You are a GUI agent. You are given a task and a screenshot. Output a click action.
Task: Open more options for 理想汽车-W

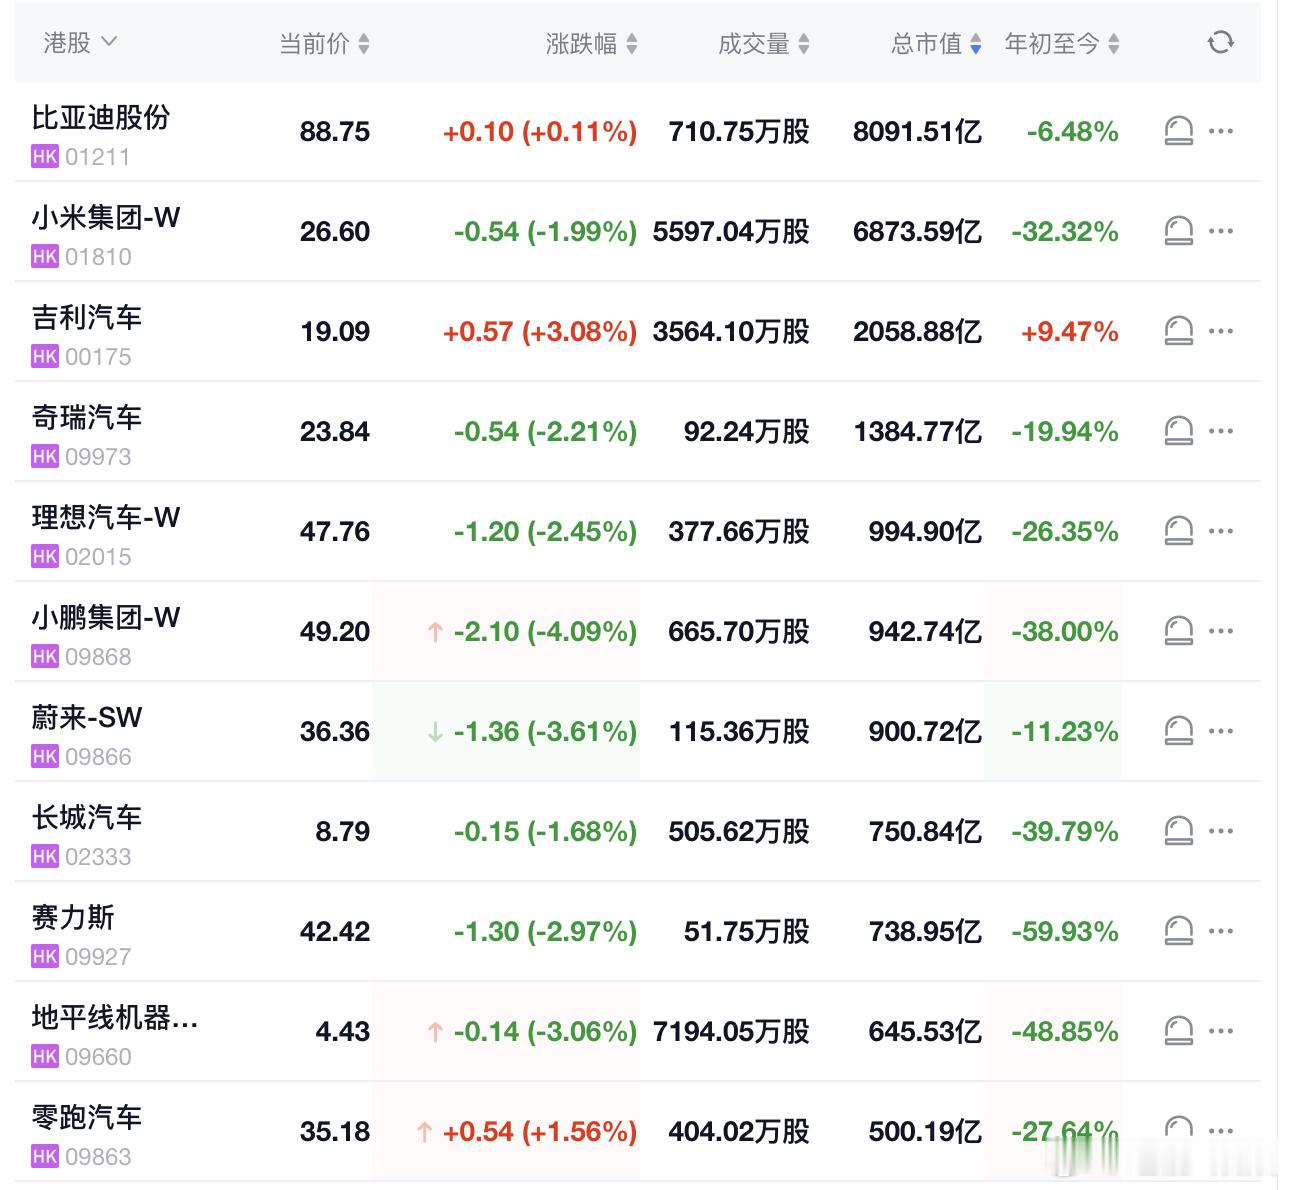pyautogui.click(x=1221, y=531)
